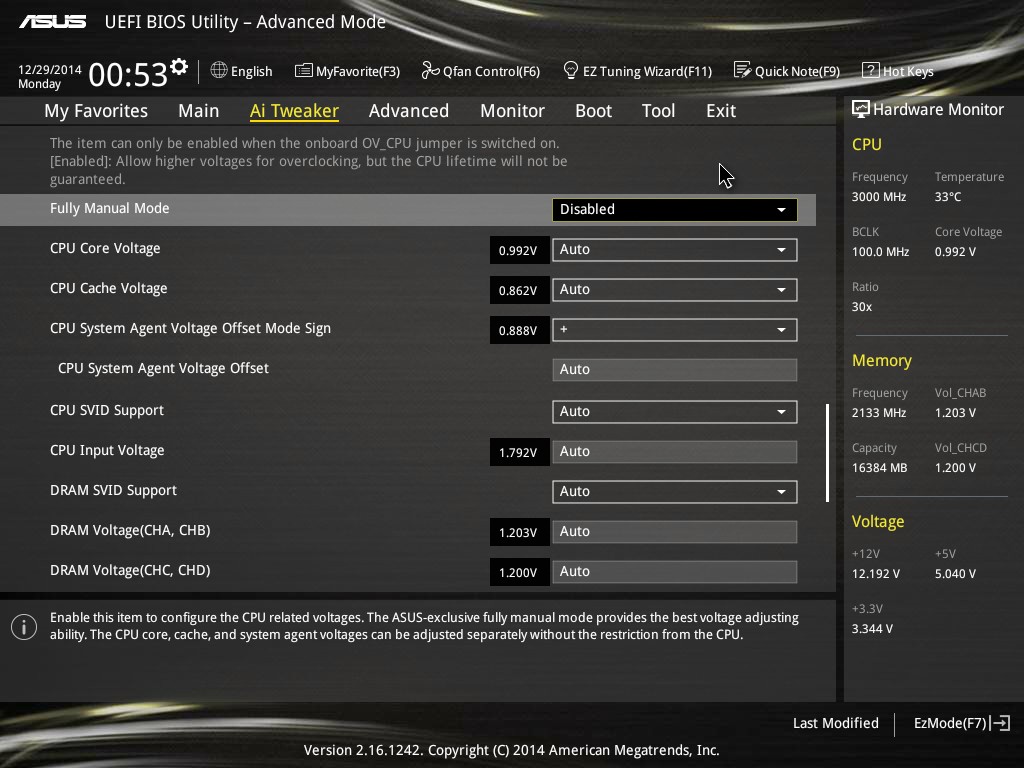The height and width of the screenshot is (768, 1024).
Task: Show Hot Keys list
Action: point(898,71)
